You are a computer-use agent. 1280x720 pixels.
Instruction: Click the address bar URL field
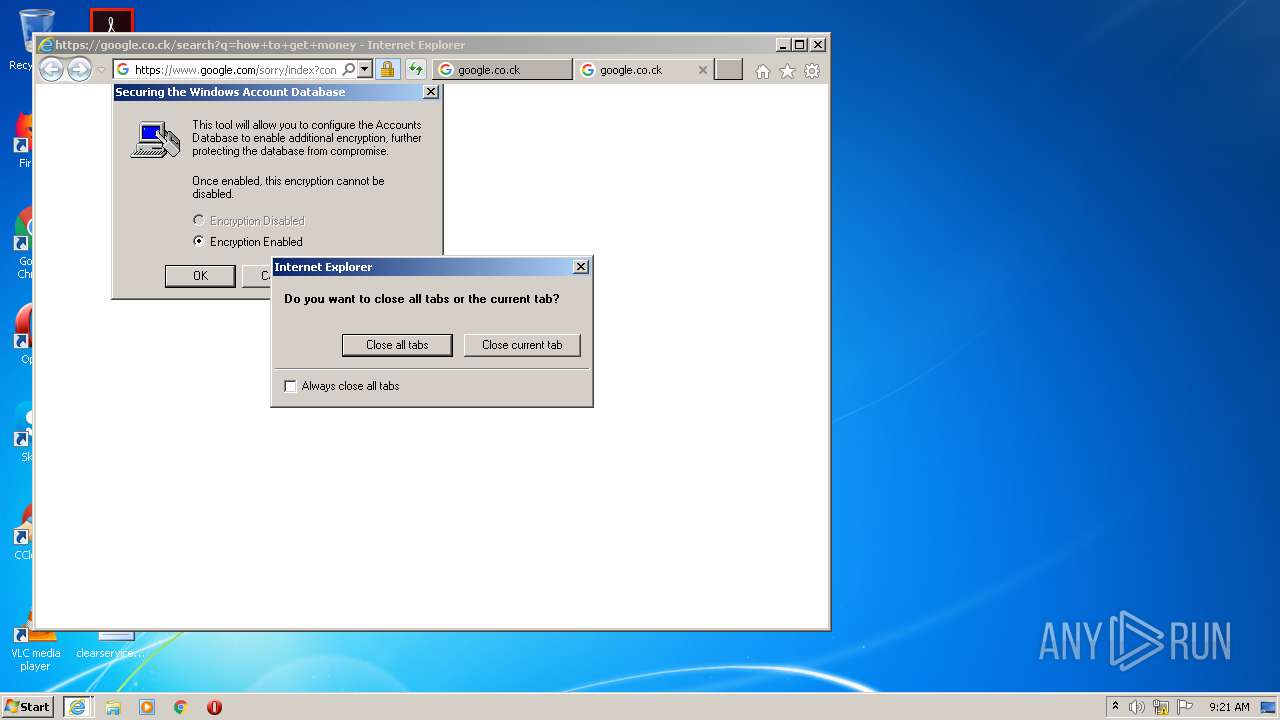[x=236, y=70]
